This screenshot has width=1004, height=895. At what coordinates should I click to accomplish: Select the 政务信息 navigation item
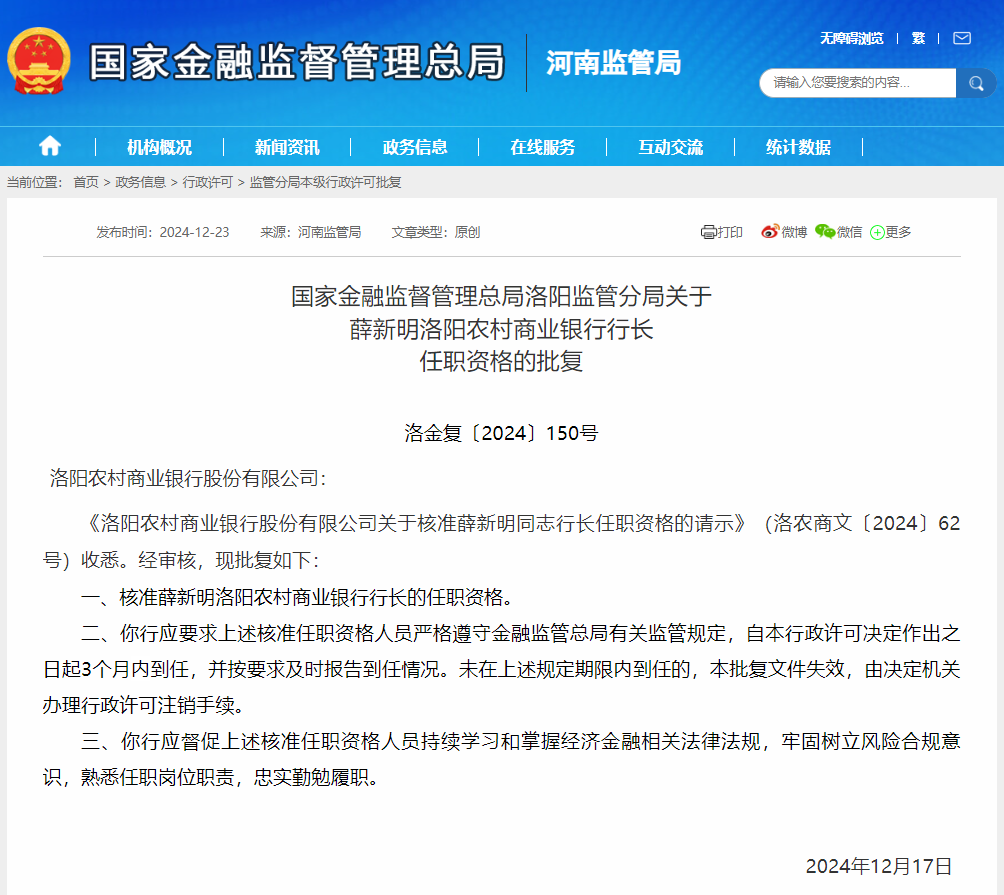415,147
